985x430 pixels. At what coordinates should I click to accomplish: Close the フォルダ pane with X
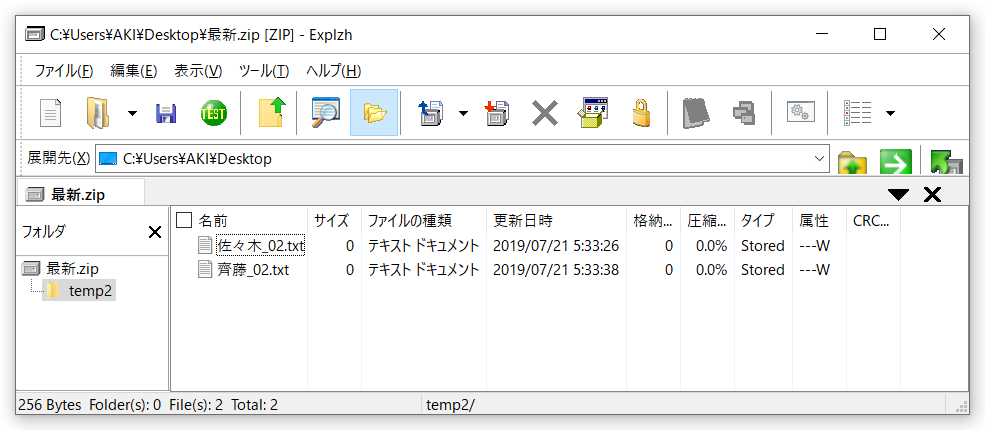point(155,232)
